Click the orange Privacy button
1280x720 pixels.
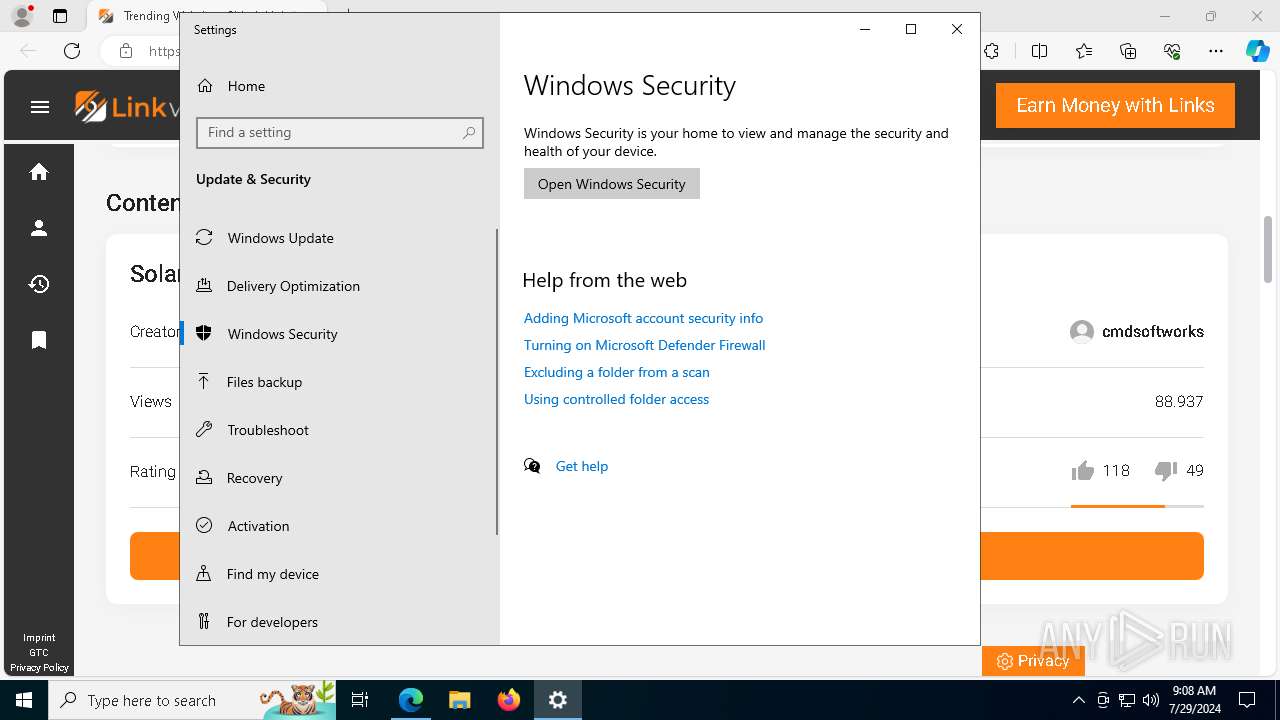point(1033,661)
